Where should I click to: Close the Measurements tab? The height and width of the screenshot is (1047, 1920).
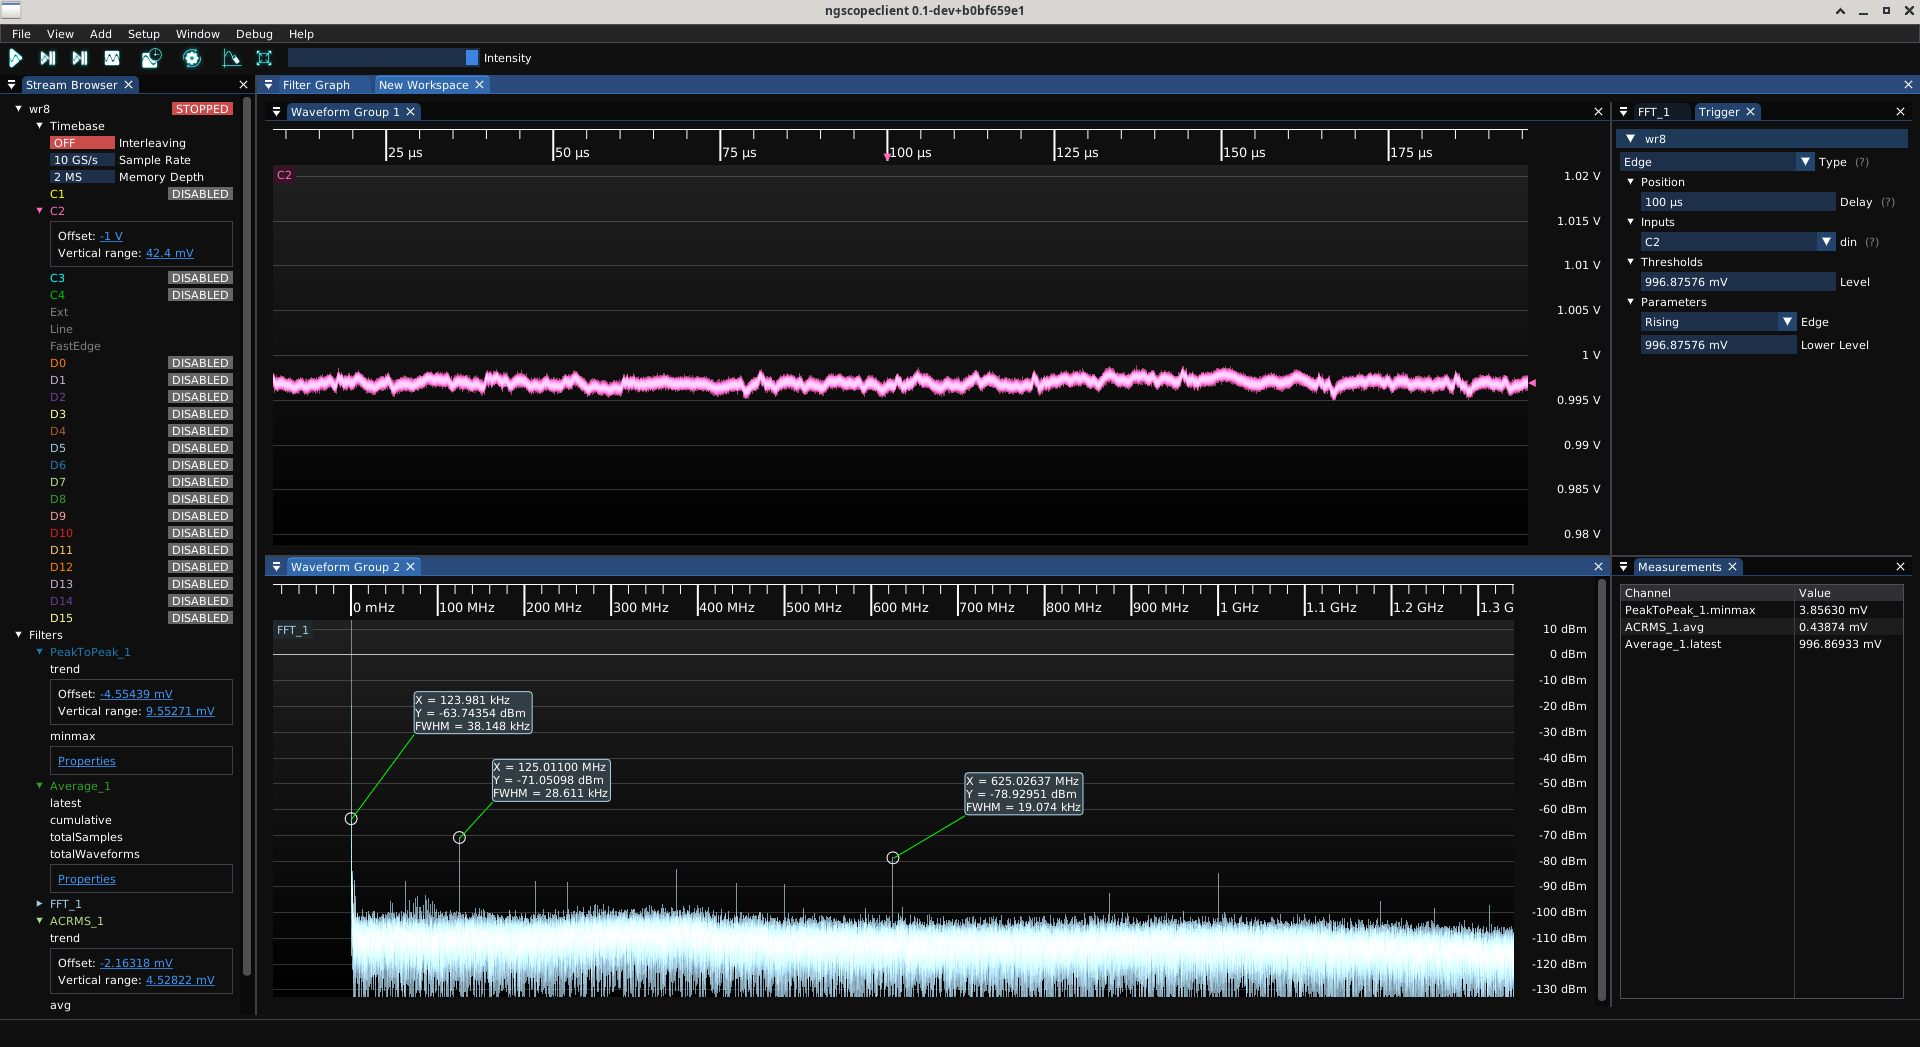click(1732, 567)
